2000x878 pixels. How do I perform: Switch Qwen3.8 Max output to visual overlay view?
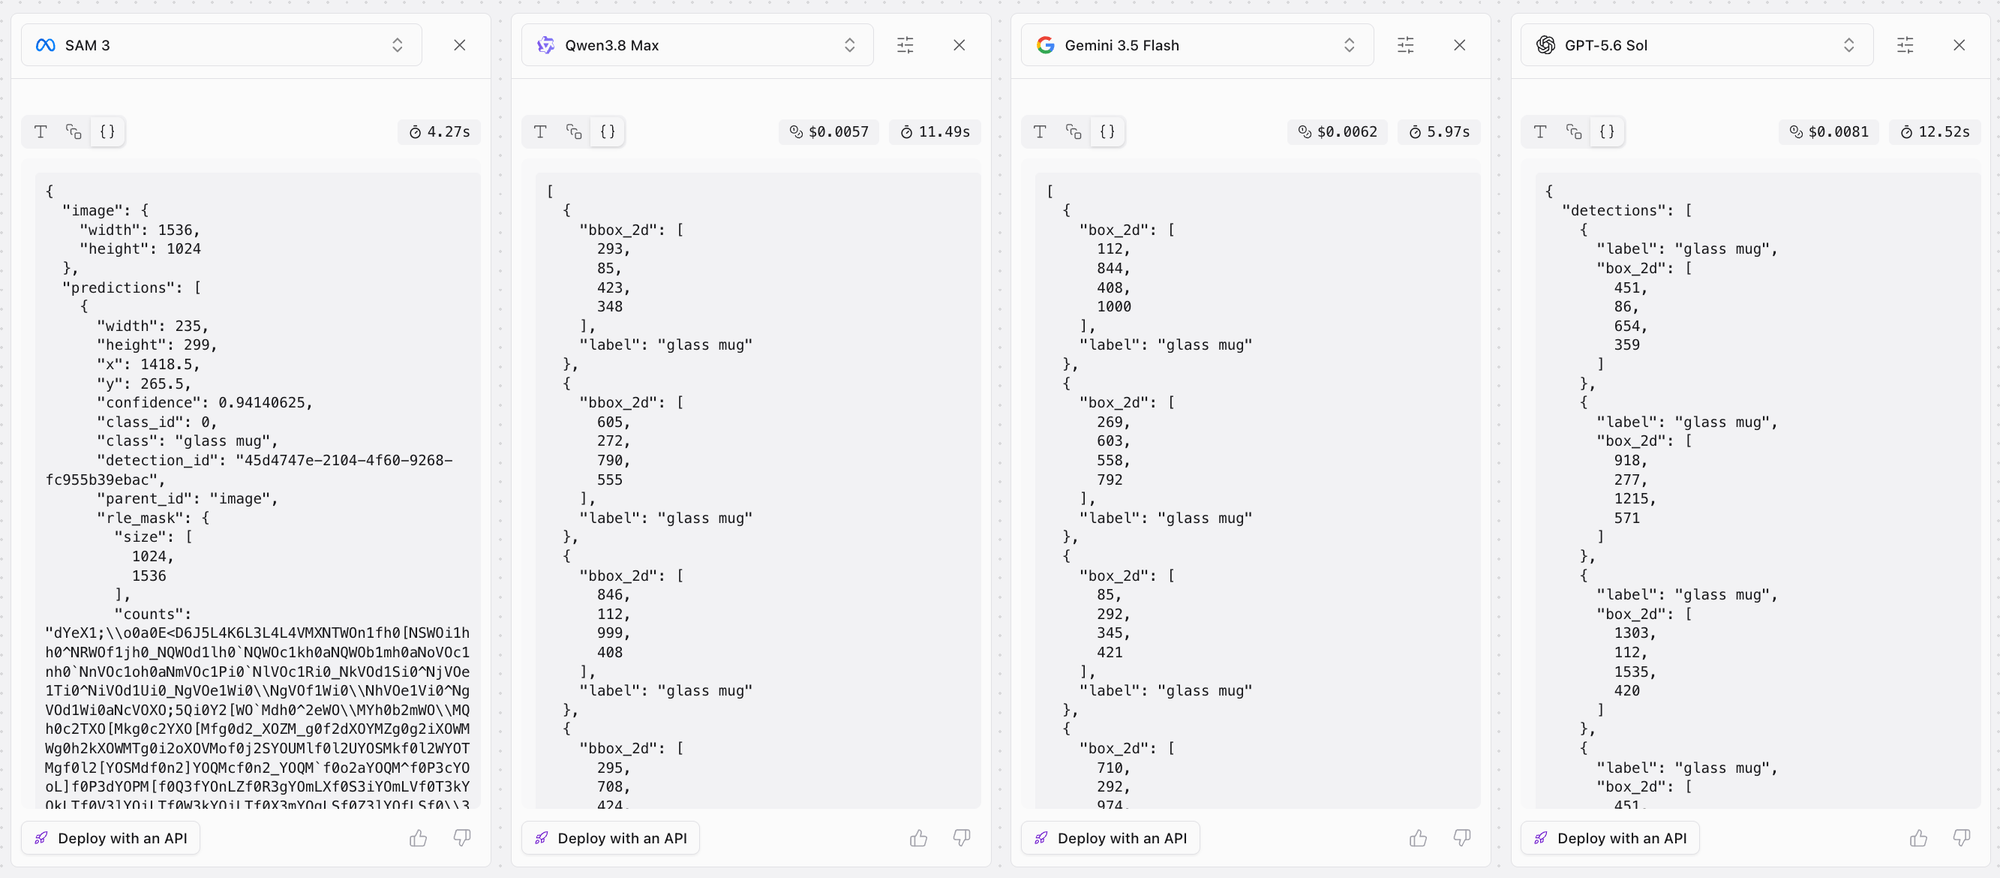(x=574, y=131)
